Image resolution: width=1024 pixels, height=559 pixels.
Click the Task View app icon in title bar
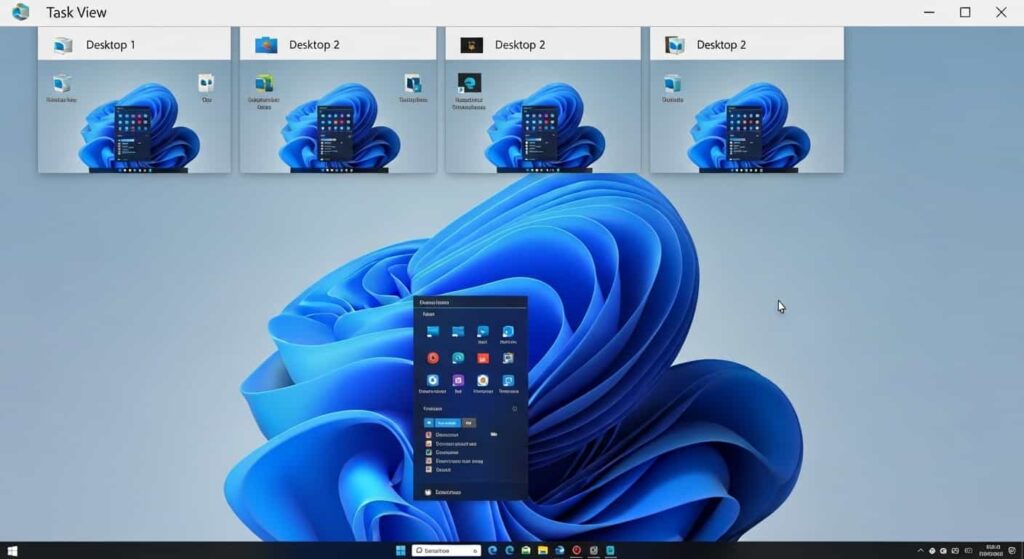(x=20, y=12)
